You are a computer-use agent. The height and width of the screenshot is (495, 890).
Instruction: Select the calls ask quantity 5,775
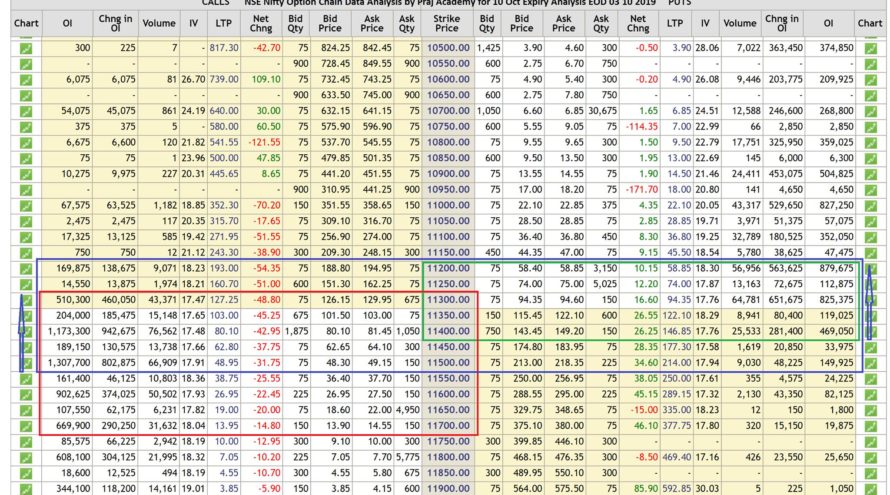point(408,457)
